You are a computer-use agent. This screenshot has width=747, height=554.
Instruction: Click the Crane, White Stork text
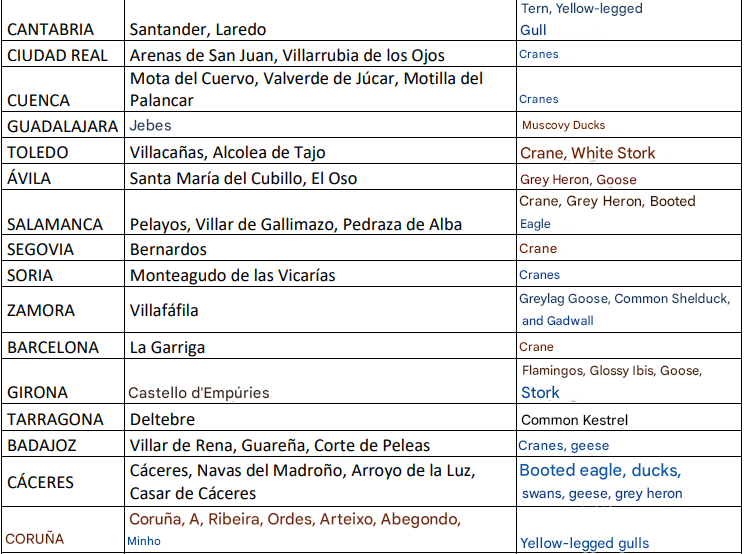click(x=588, y=153)
